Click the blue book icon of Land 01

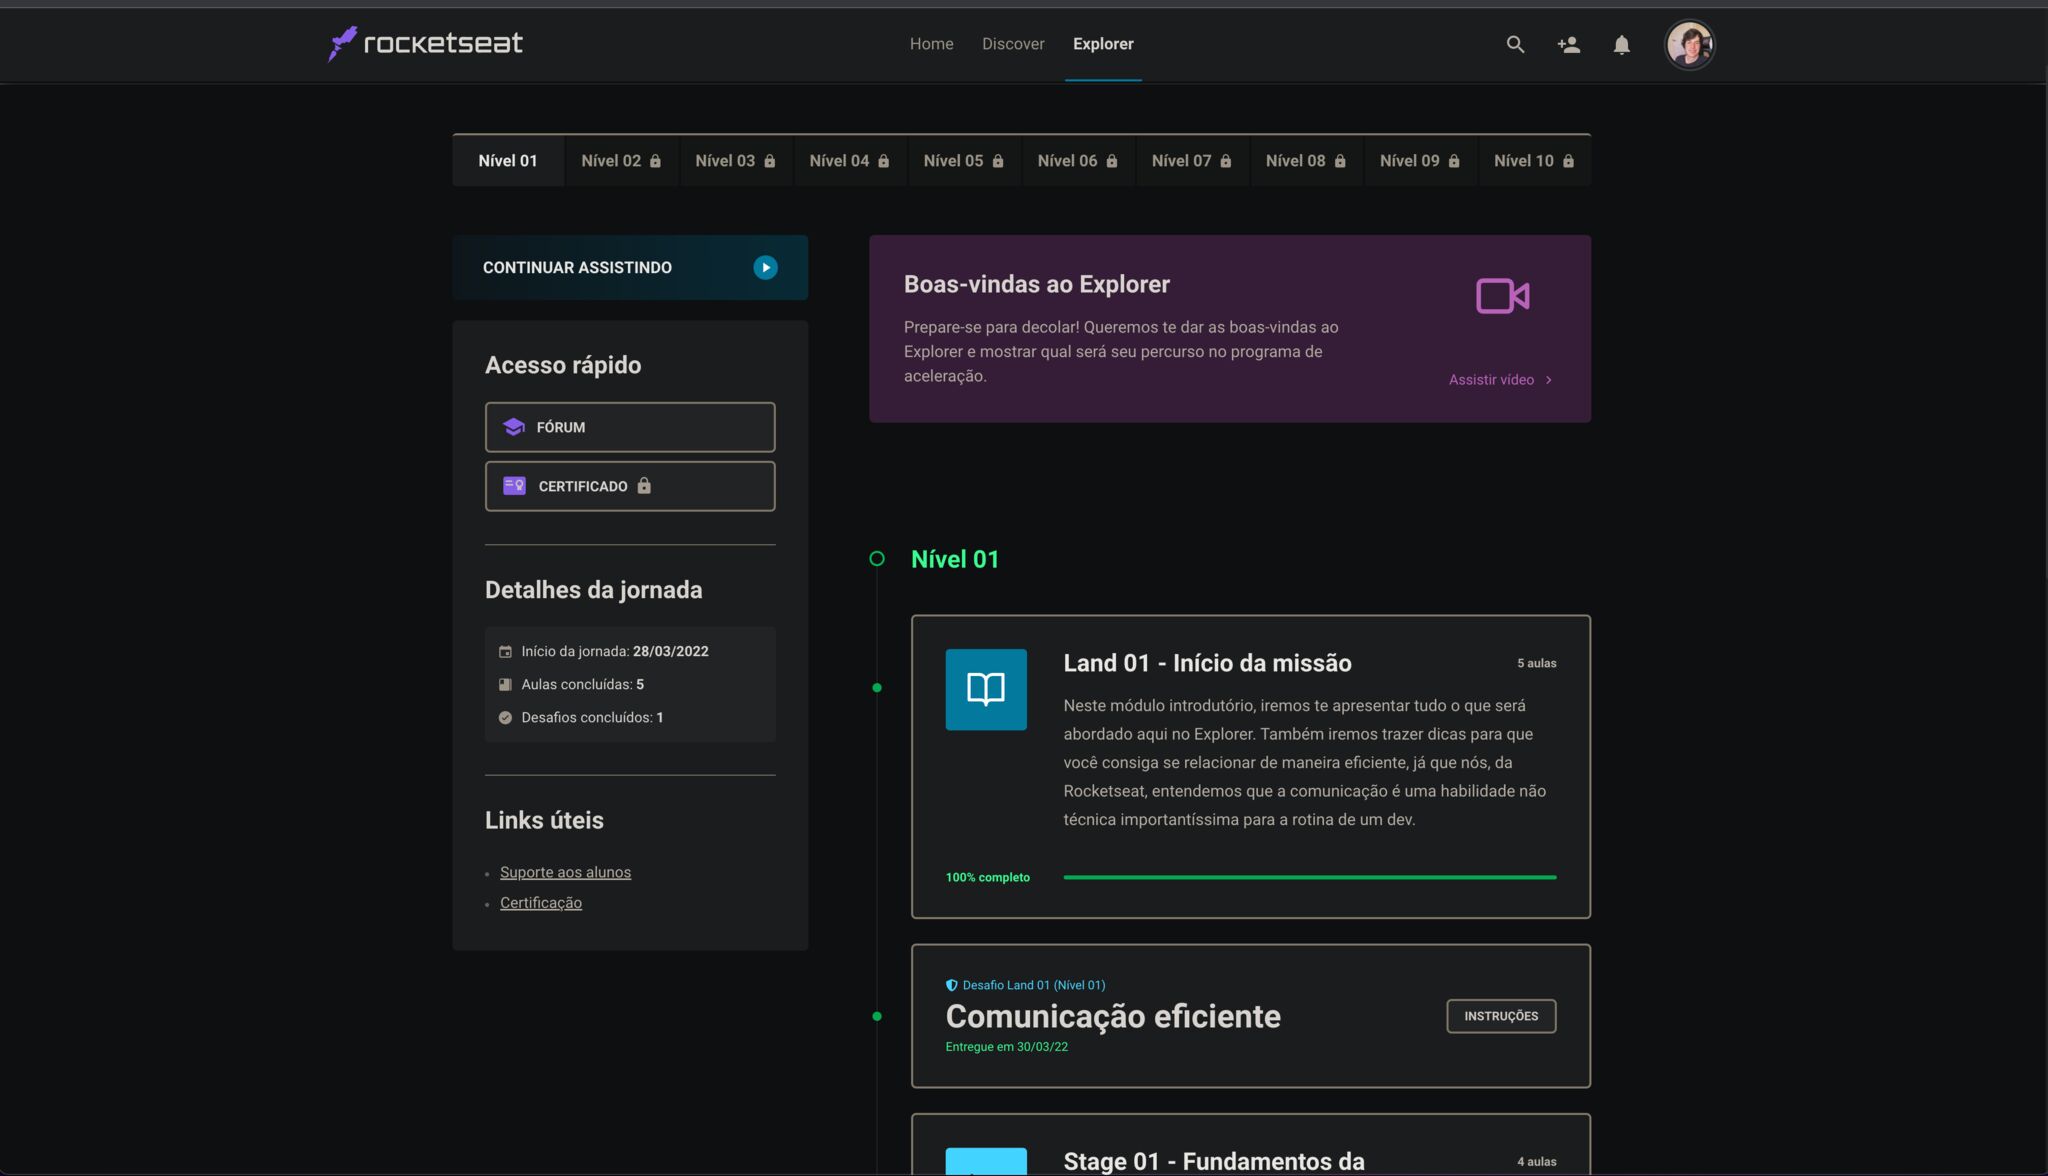click(986, 689)
